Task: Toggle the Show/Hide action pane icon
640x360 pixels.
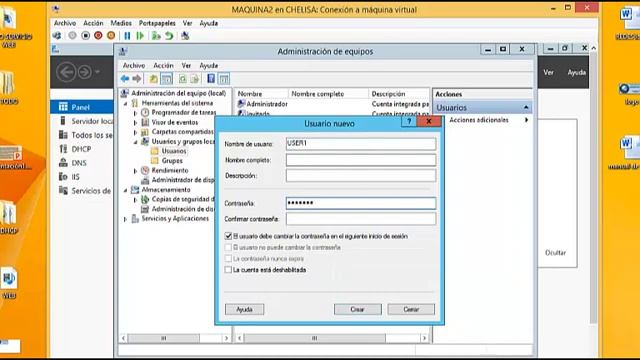Action: pos(224,79)
